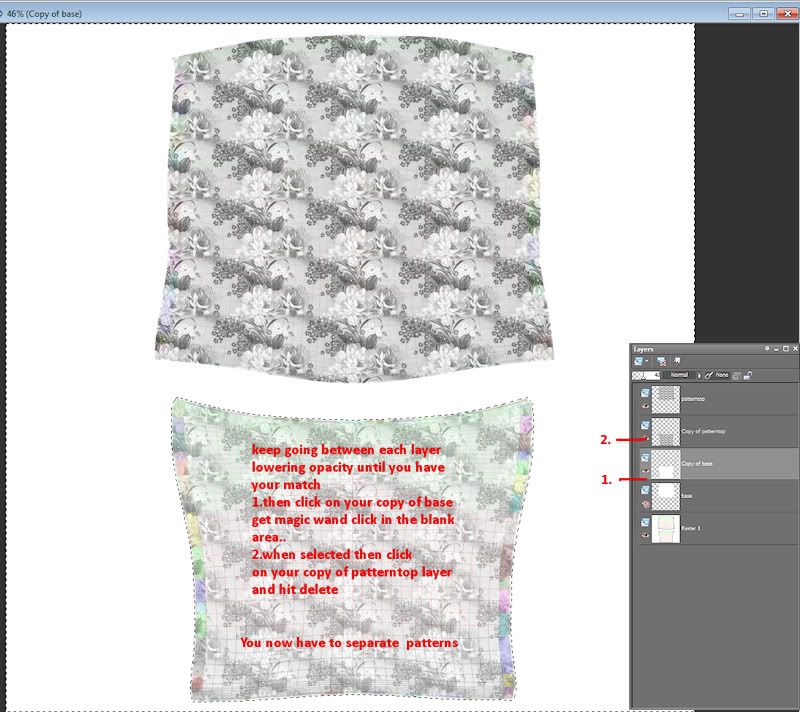Image resolution: width=800 pixels, height=712 pixels.
Task: Click the layer type icon of Raster 1
Action: coord(645,519)
